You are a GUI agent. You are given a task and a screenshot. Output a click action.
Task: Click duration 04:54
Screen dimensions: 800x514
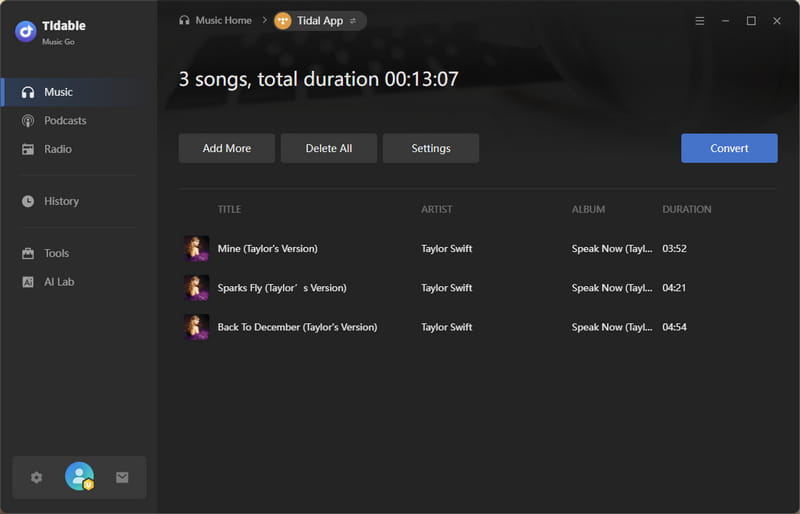(674, 327)
